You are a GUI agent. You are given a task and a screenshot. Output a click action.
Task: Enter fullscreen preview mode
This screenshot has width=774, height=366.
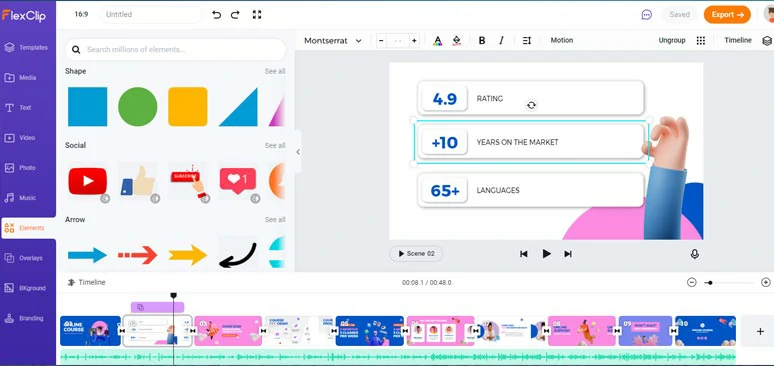point(257,15)
